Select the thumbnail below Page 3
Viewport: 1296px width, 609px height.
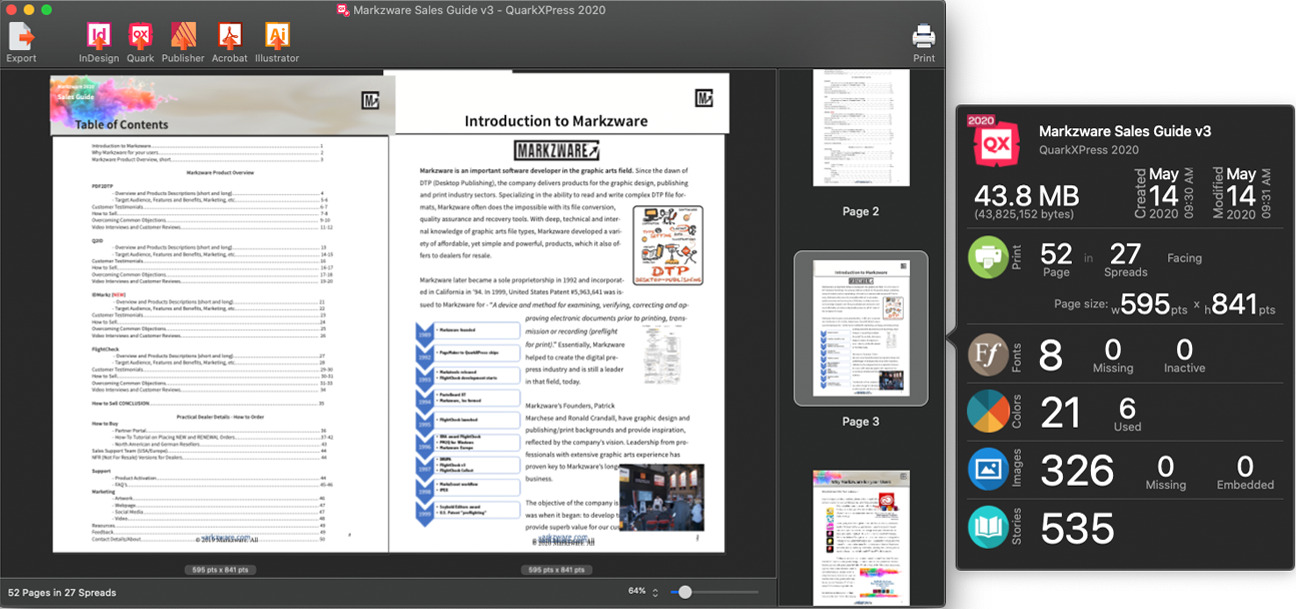point(861,538)
